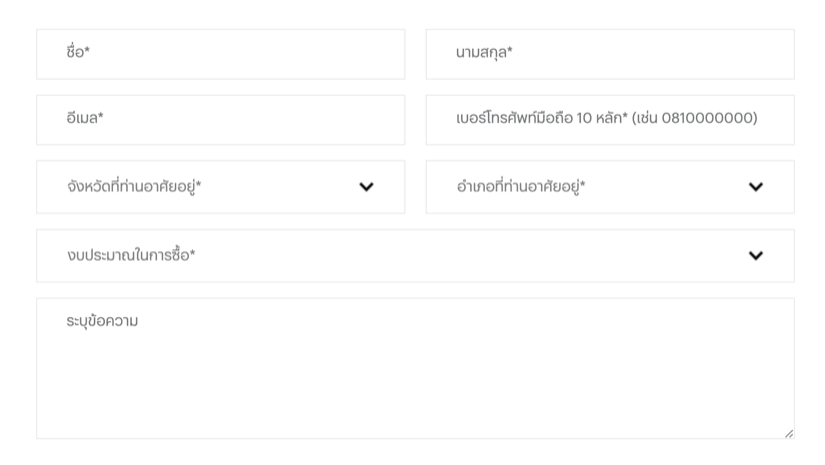Click the chevron arrow in งบประมาณในการซื้อ field
Image resolution: width=825 pixels, height=465 pixels.
756,256
